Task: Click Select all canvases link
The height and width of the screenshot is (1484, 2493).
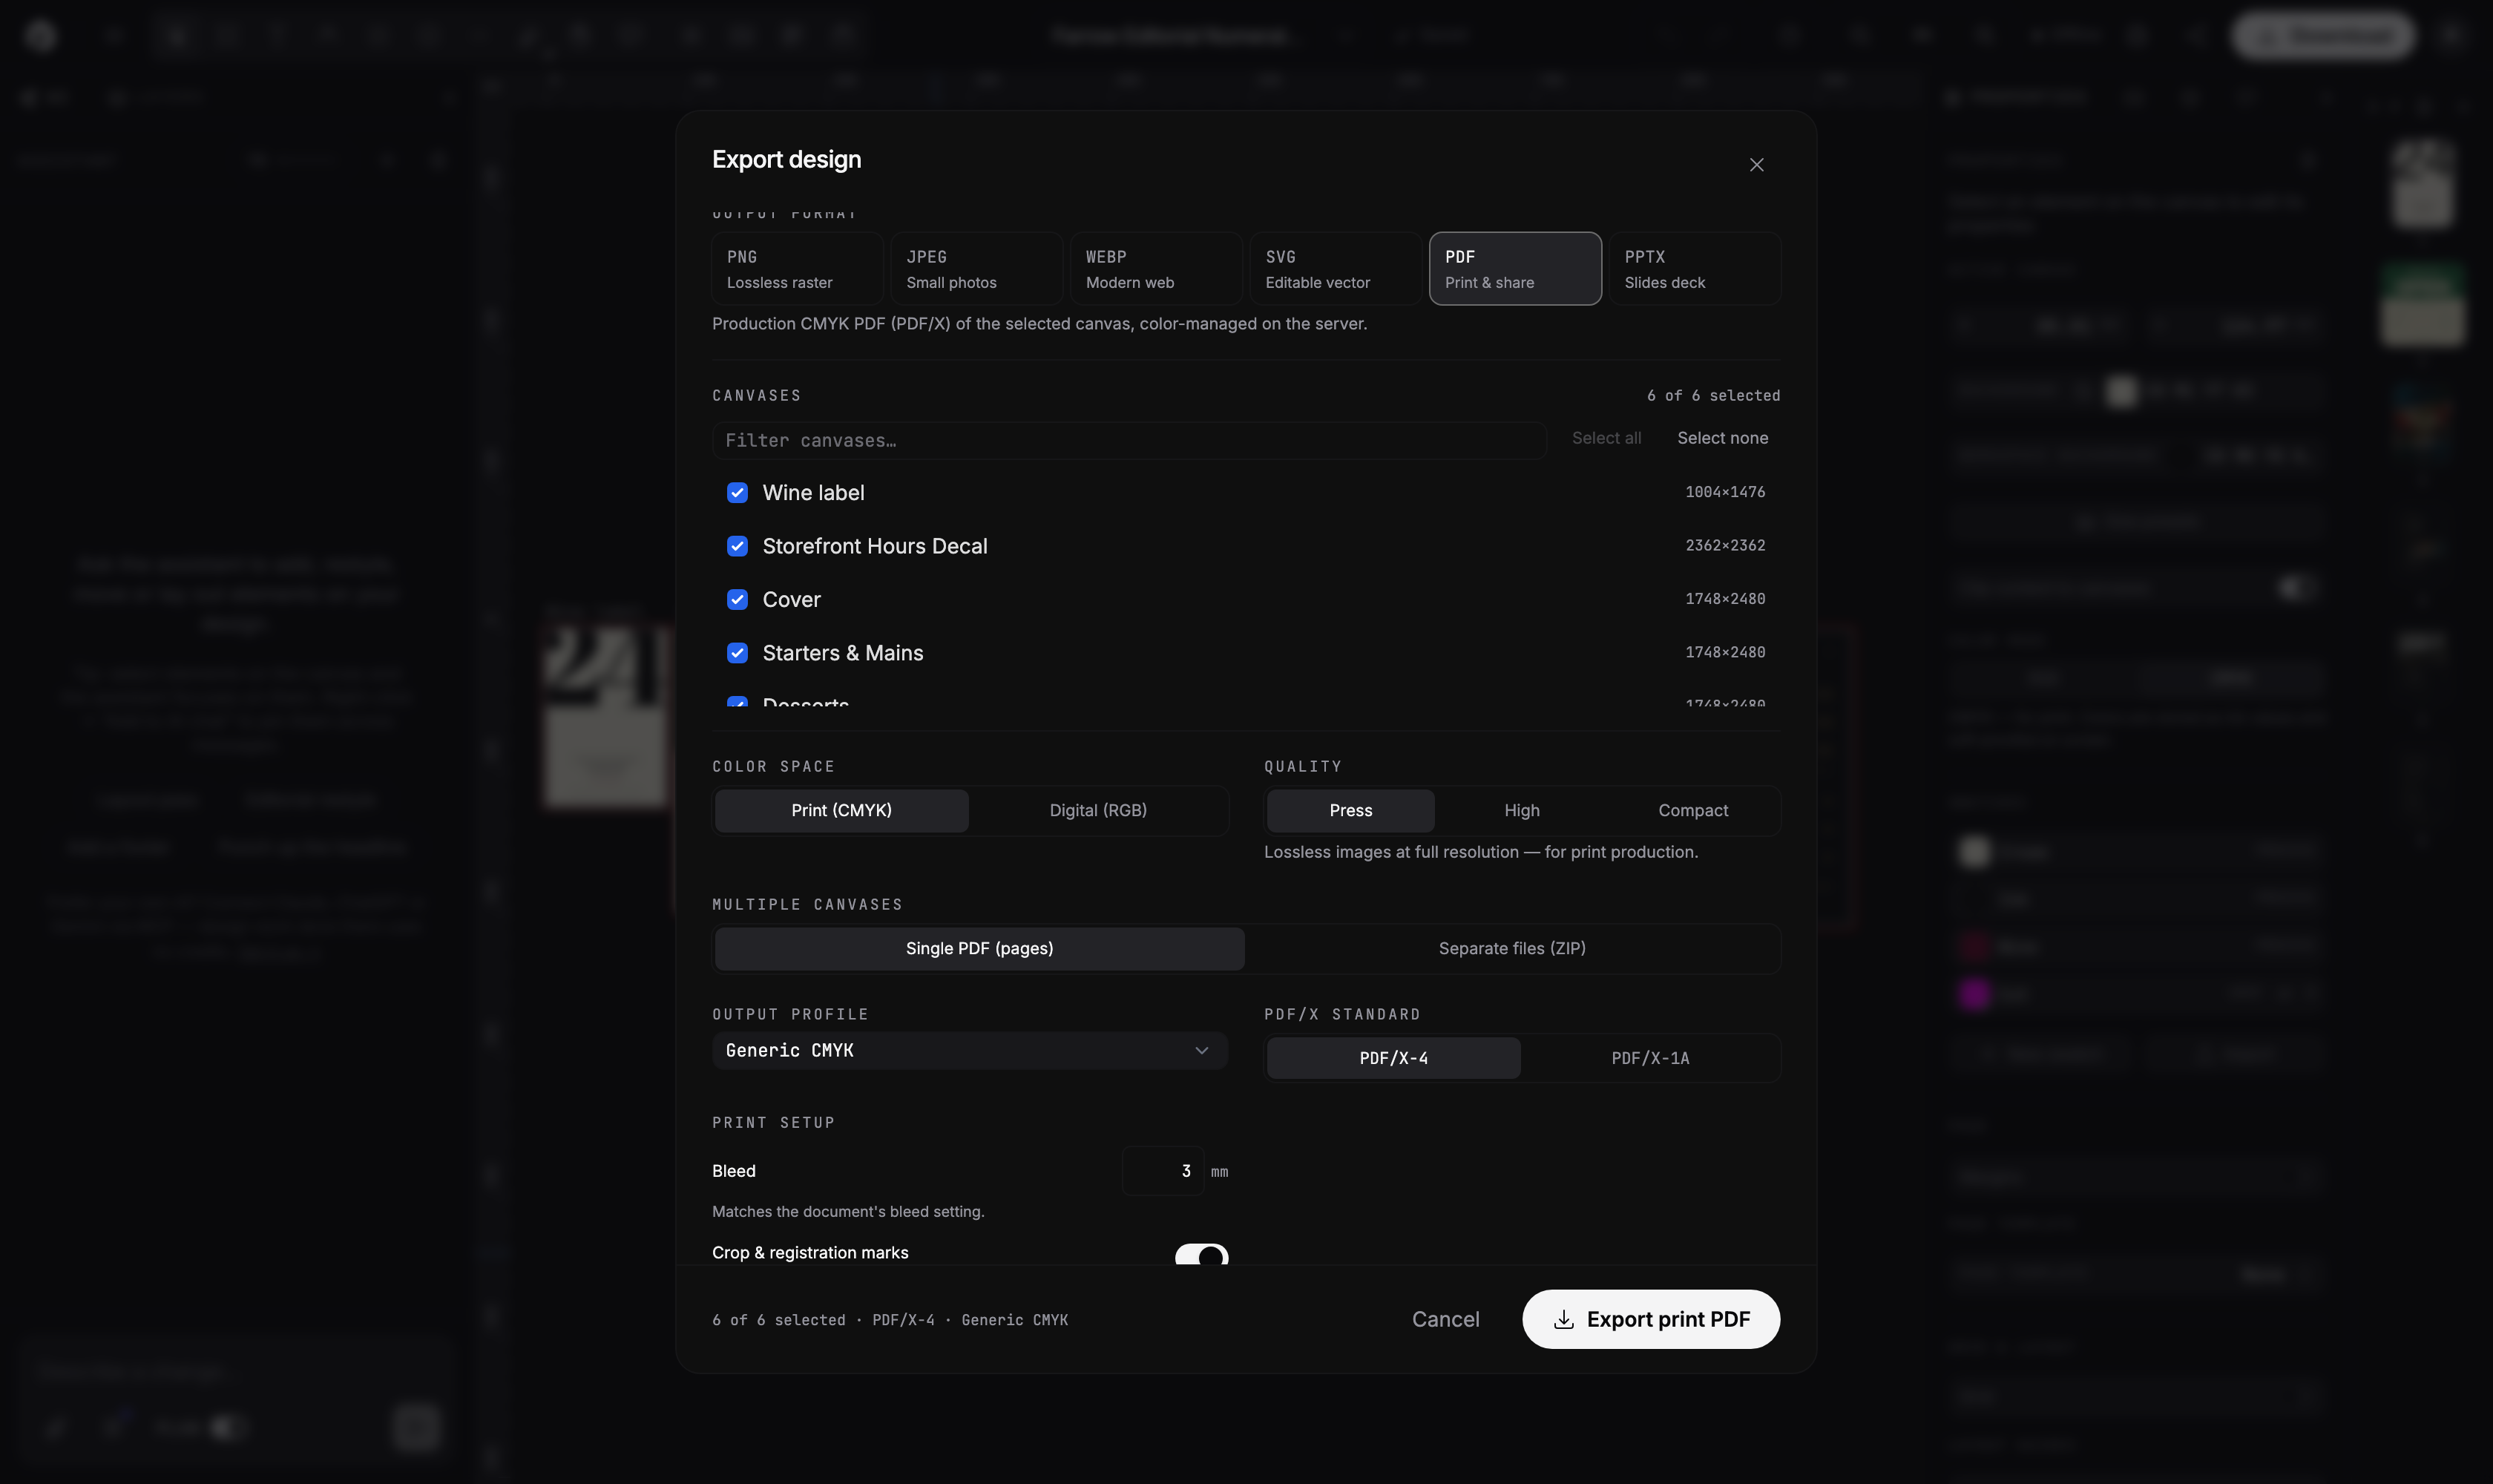Action: (1606, 438)
